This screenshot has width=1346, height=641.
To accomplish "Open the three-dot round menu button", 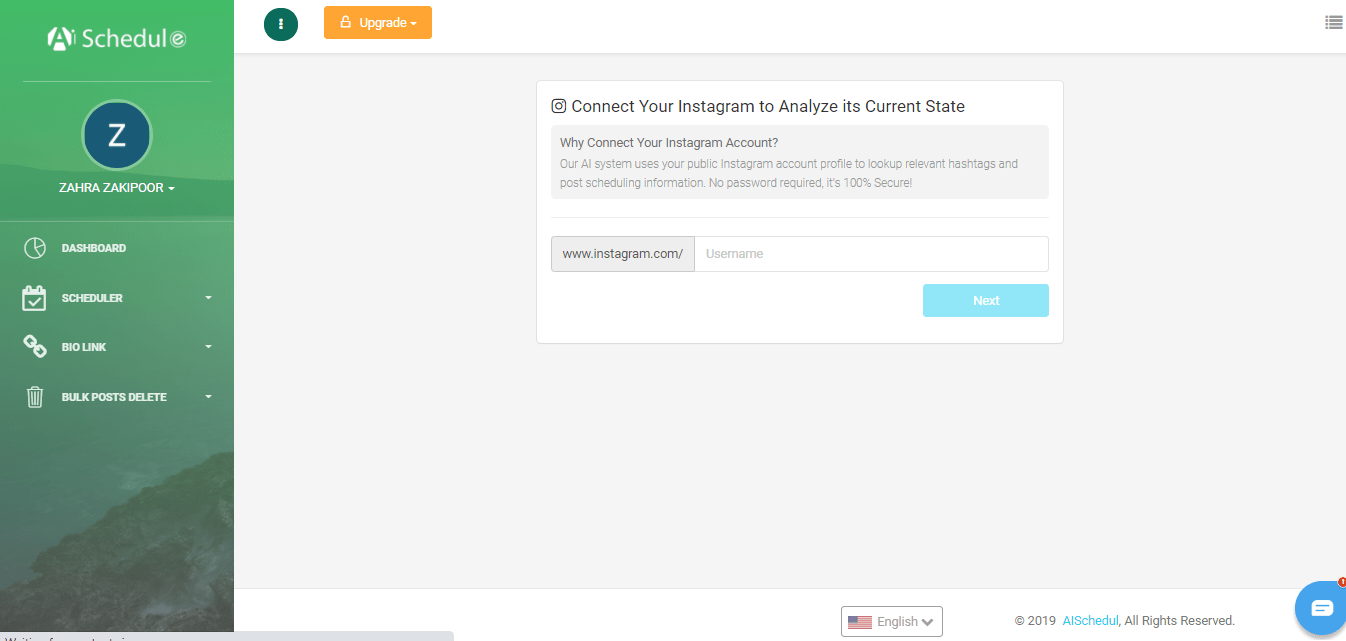I will (281, 24).
